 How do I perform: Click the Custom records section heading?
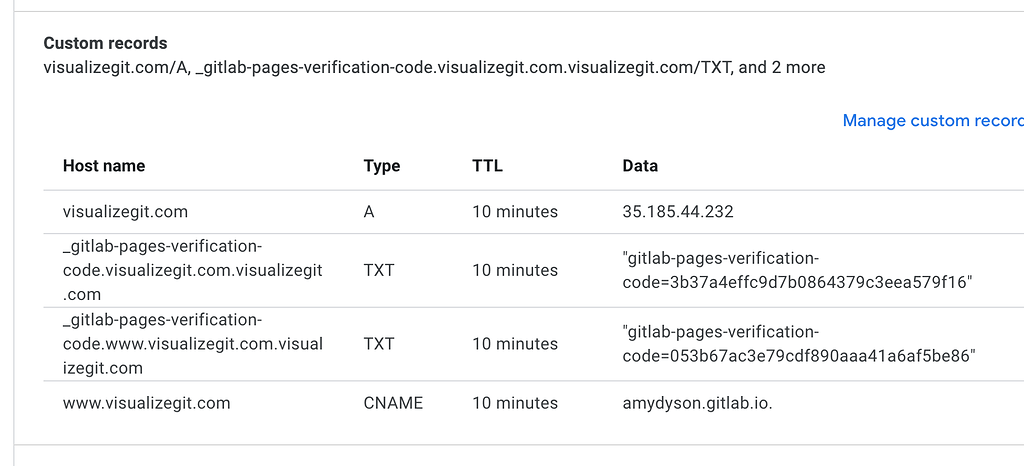pyautogui.click(x=105, y=44)
